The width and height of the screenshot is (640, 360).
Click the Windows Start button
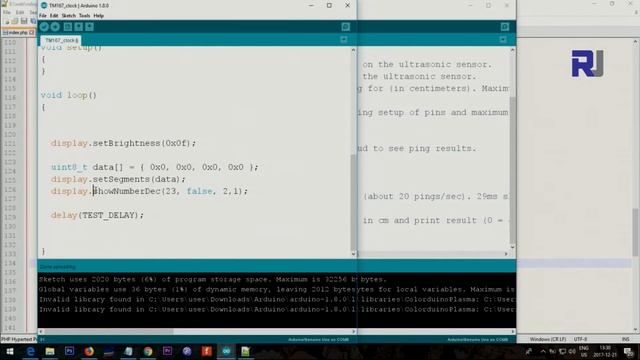(10, 351)
